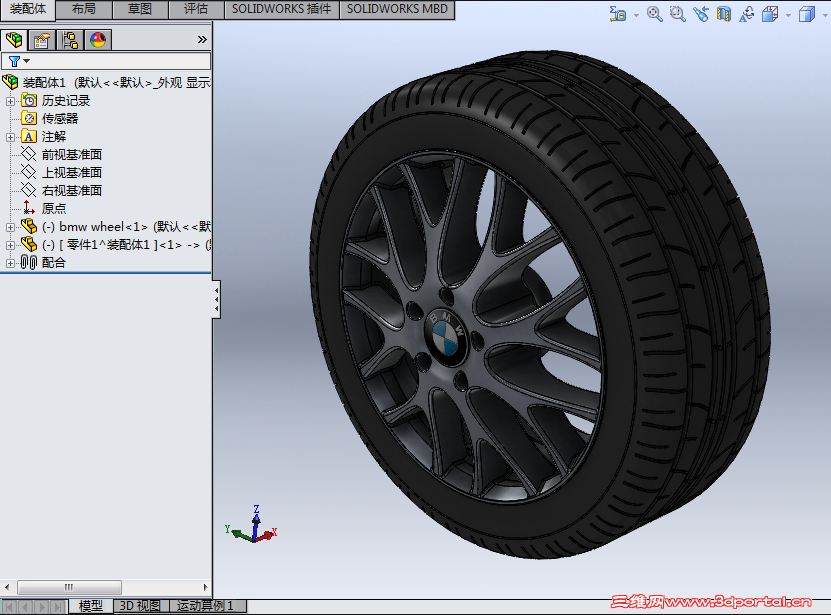Expand the 配合 mates folder
The height and width of the screenshot is (615, 831).
click(10, 263)
